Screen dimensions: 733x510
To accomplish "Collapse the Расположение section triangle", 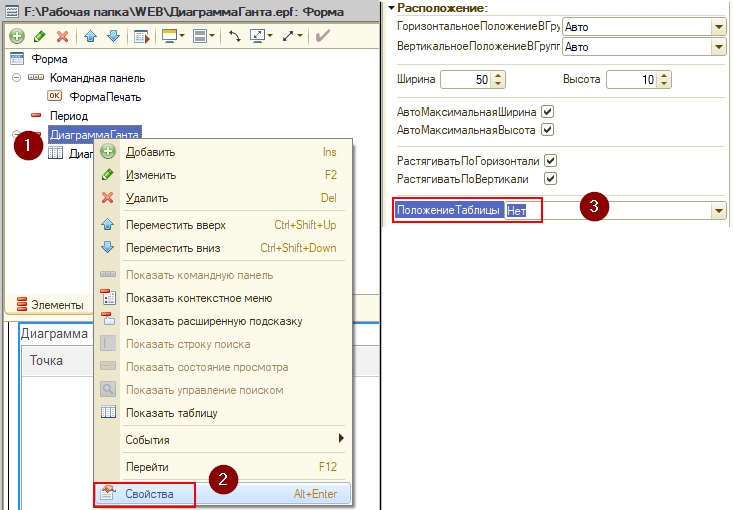I will coord(392,7).
